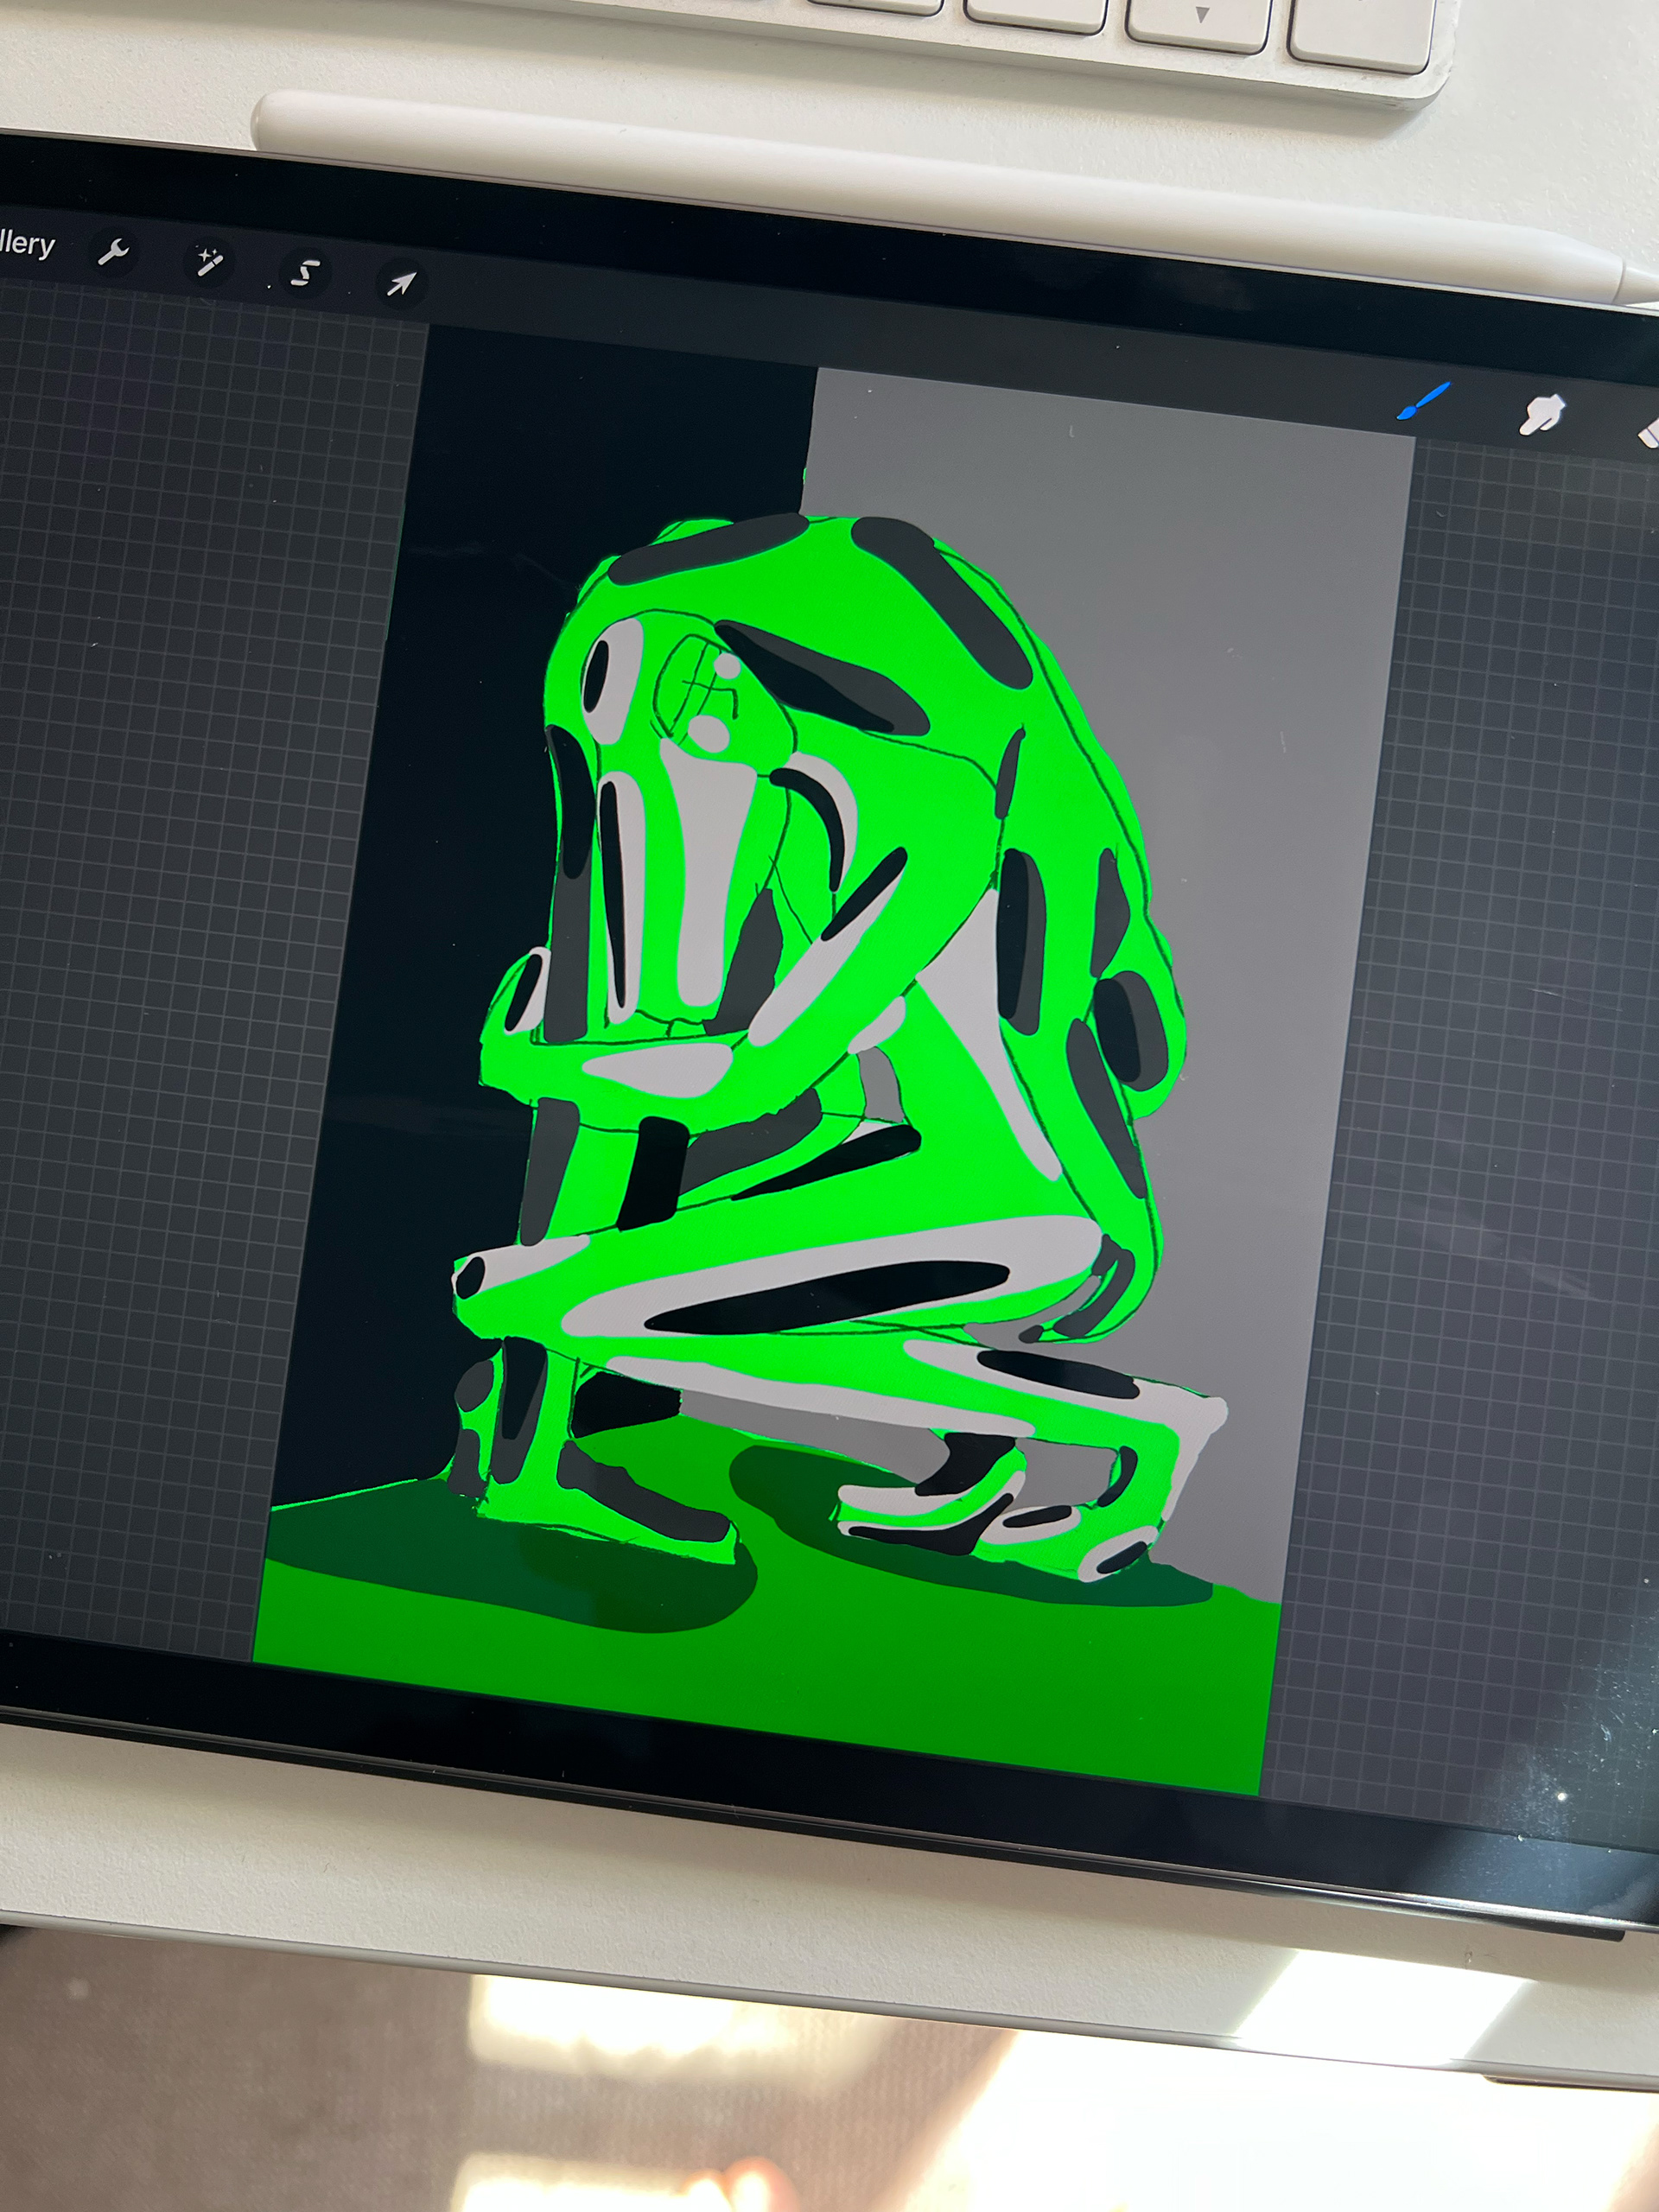Open the Adjustments magic wand menu
1659x2212 pixels.
tap(208, 262)
